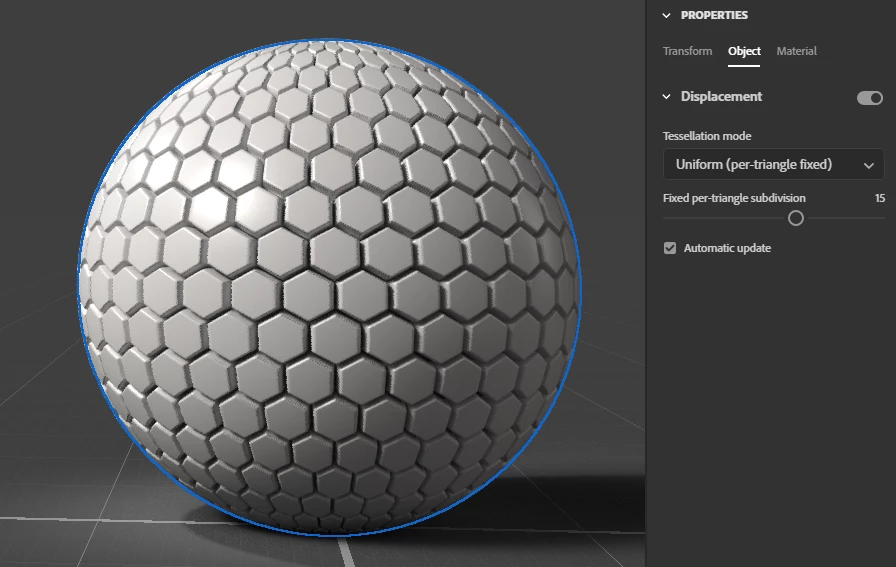896x567 pixels.
Task: Click the per-triangle subdivision slider handle
Action: [x=795, y=218]
